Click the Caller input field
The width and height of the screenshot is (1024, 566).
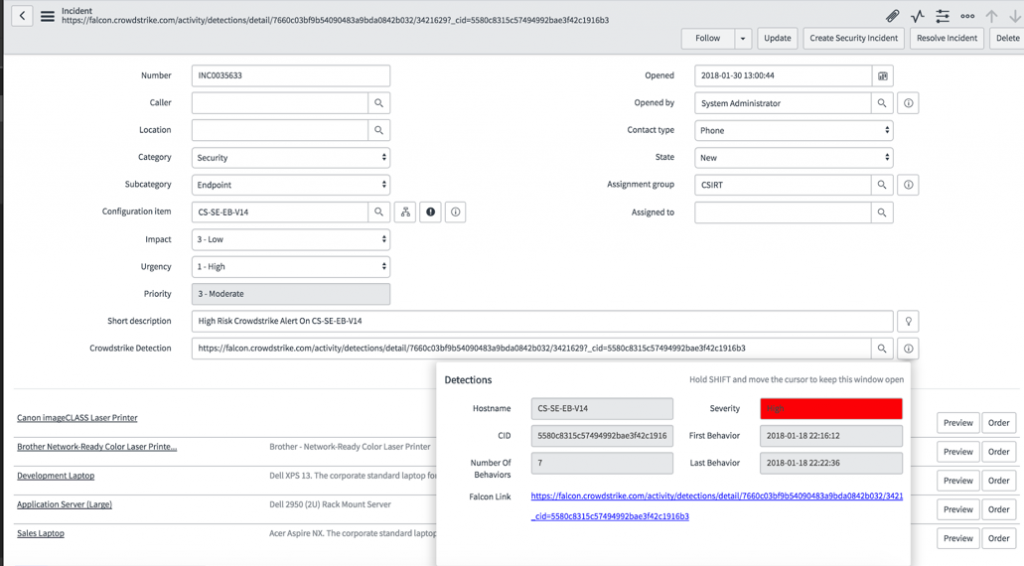(x=280, y=102)
